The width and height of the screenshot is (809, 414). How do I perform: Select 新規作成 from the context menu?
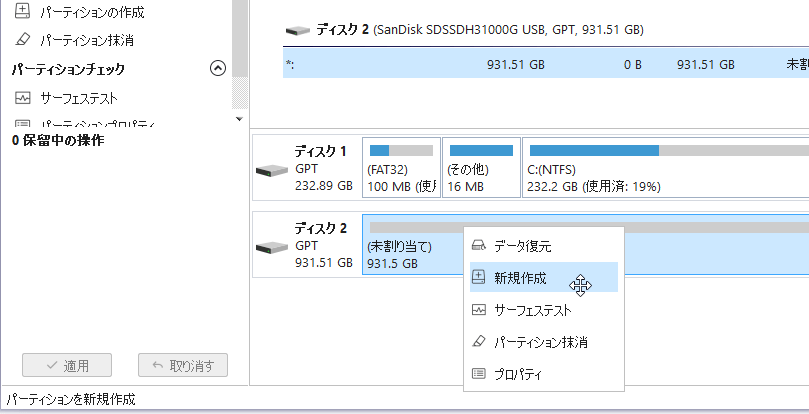[x=518, y=277]
